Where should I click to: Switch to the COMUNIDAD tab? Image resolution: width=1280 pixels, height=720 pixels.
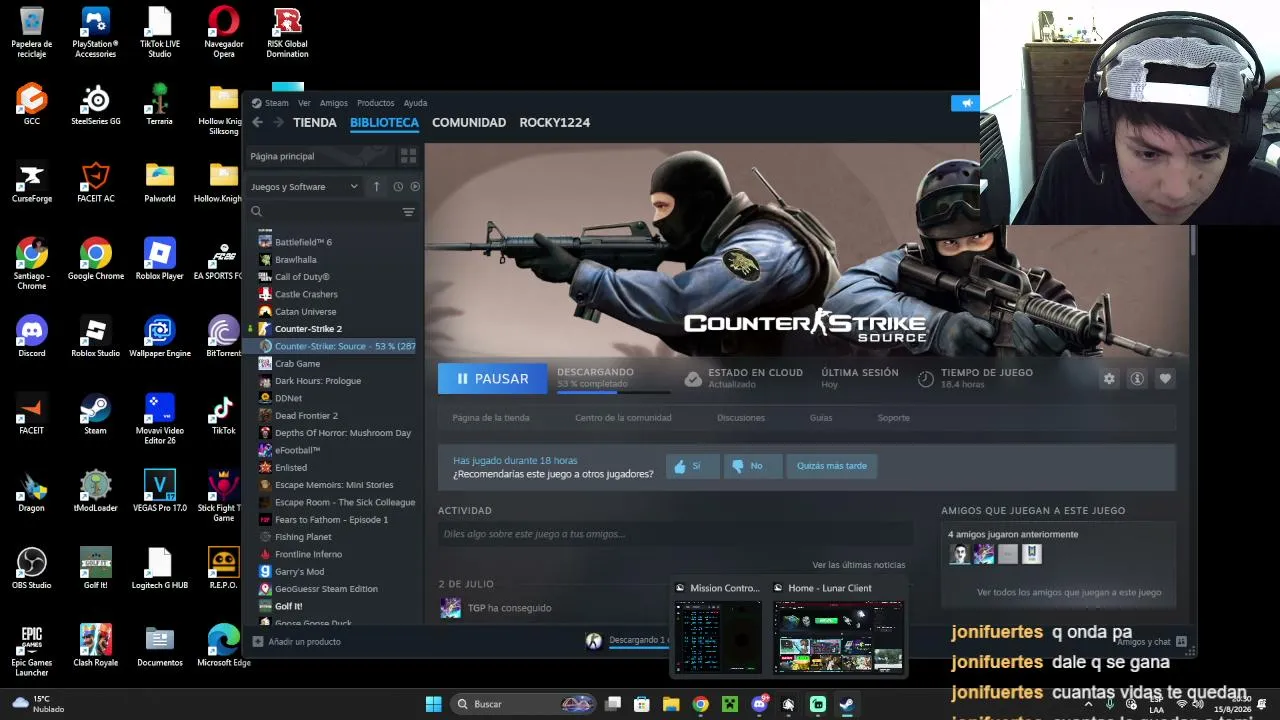pyautogui.click(x=469, y=123)
